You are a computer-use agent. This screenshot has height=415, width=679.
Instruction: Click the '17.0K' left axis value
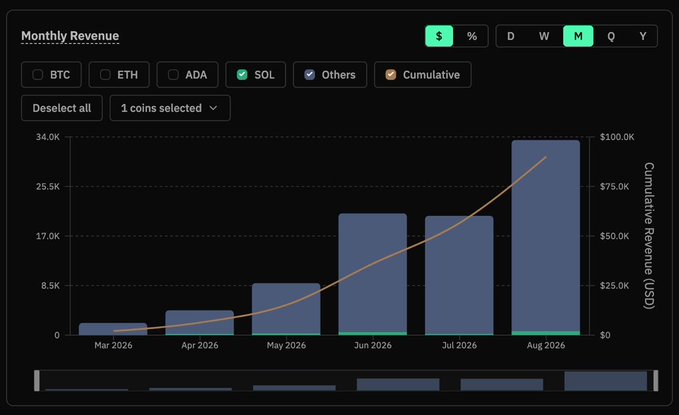pos(48,236)
